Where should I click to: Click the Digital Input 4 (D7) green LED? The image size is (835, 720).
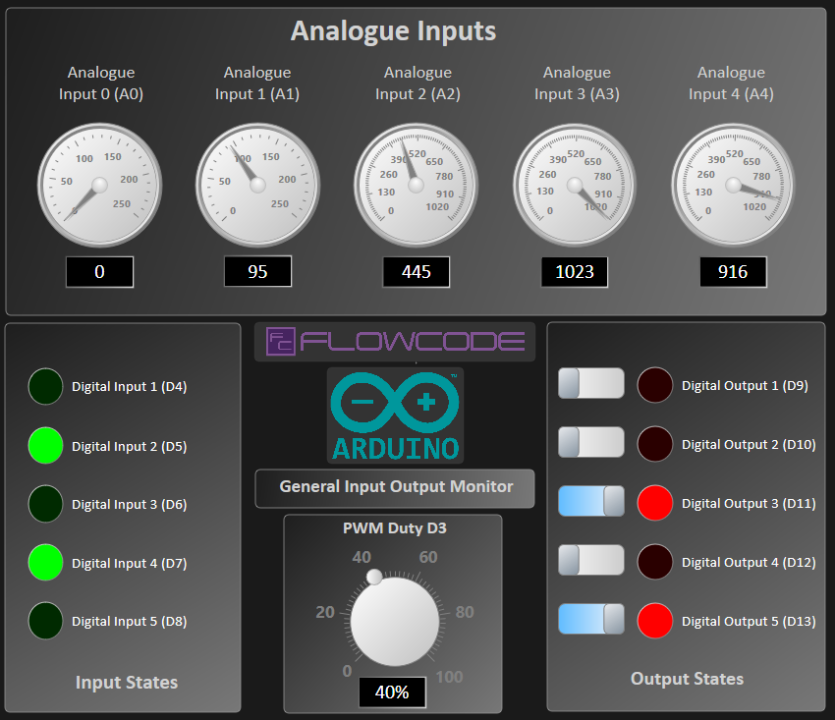coord(45,562)
